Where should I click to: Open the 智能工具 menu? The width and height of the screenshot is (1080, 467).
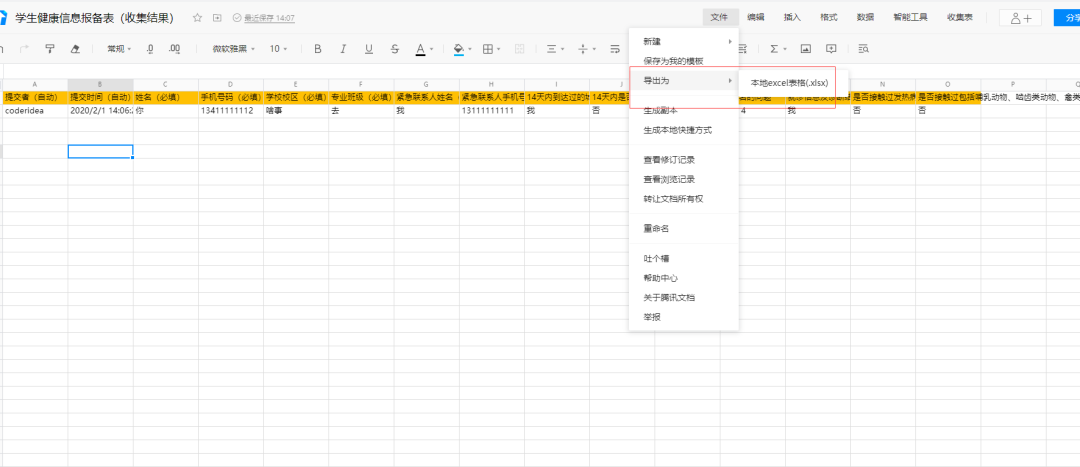coord(910,17)
